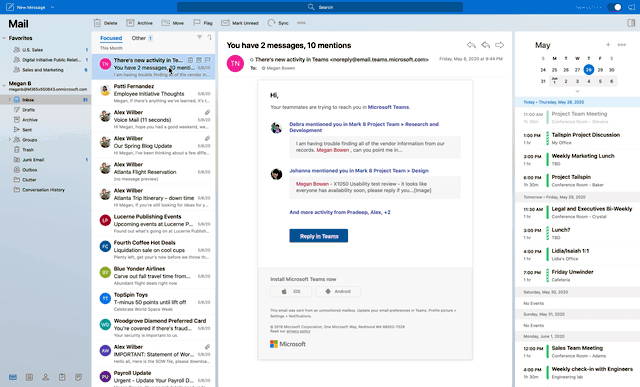Open Alex Wilber Voice Mail email
Image resolution: width=640 pixels, height=387 pixels.
[x=153, y=120]
